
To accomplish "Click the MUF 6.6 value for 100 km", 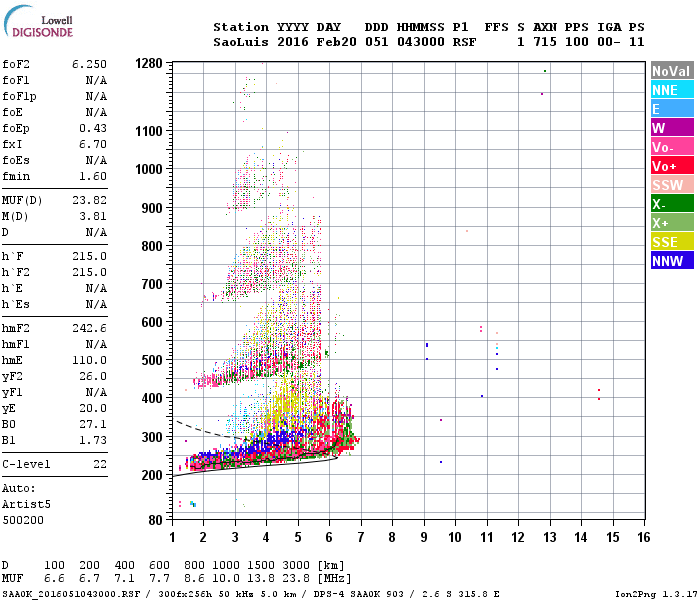I will 54,579.
